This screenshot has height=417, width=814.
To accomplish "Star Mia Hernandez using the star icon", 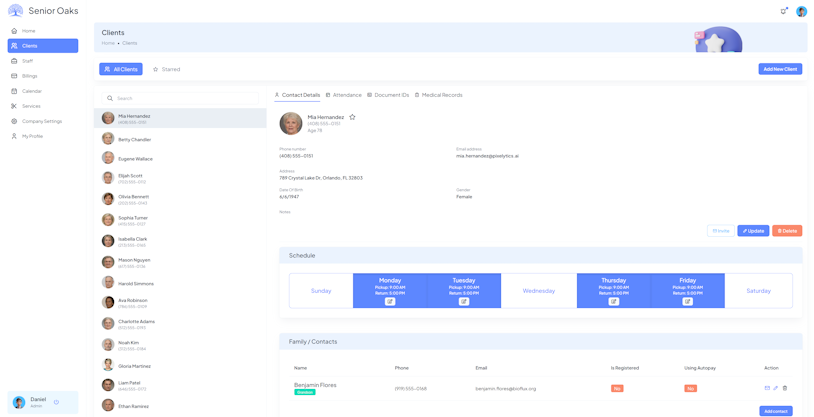I will pos(352,117).
